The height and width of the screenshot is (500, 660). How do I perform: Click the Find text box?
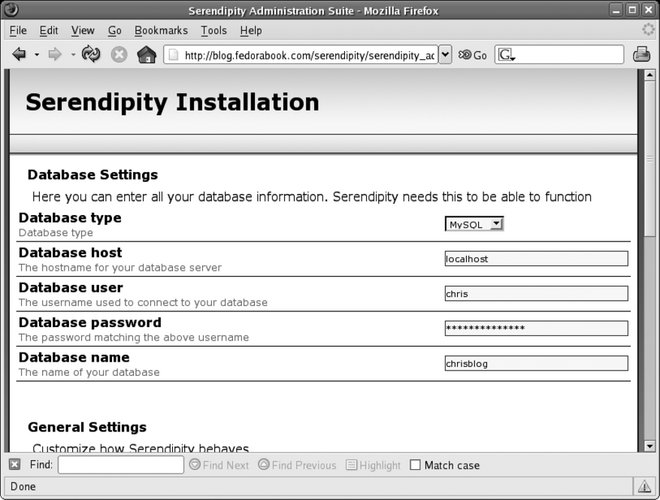(120, 465)
